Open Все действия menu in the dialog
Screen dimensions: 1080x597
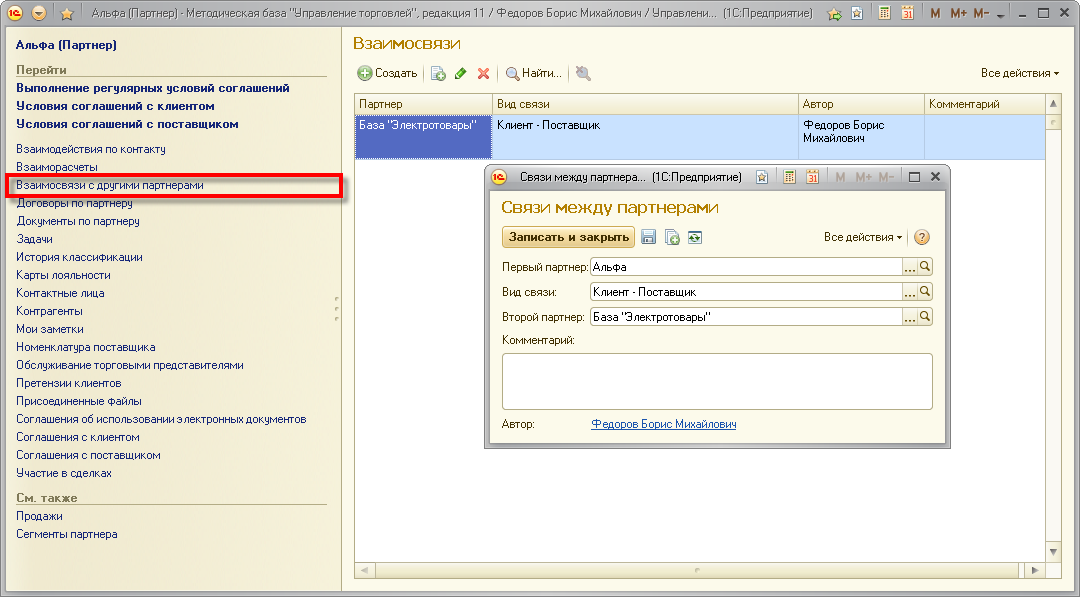click(x=863, y=237)
